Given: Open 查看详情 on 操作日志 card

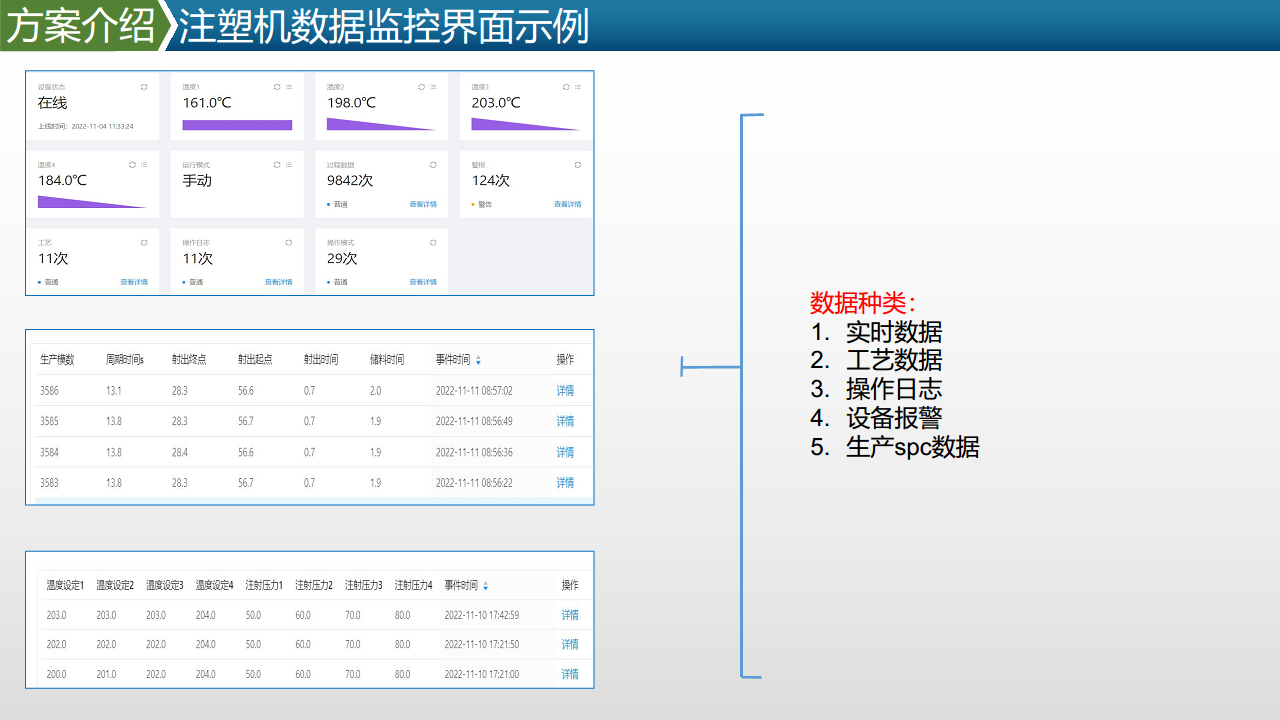Looking at the screenshot, I should [279, 282].
